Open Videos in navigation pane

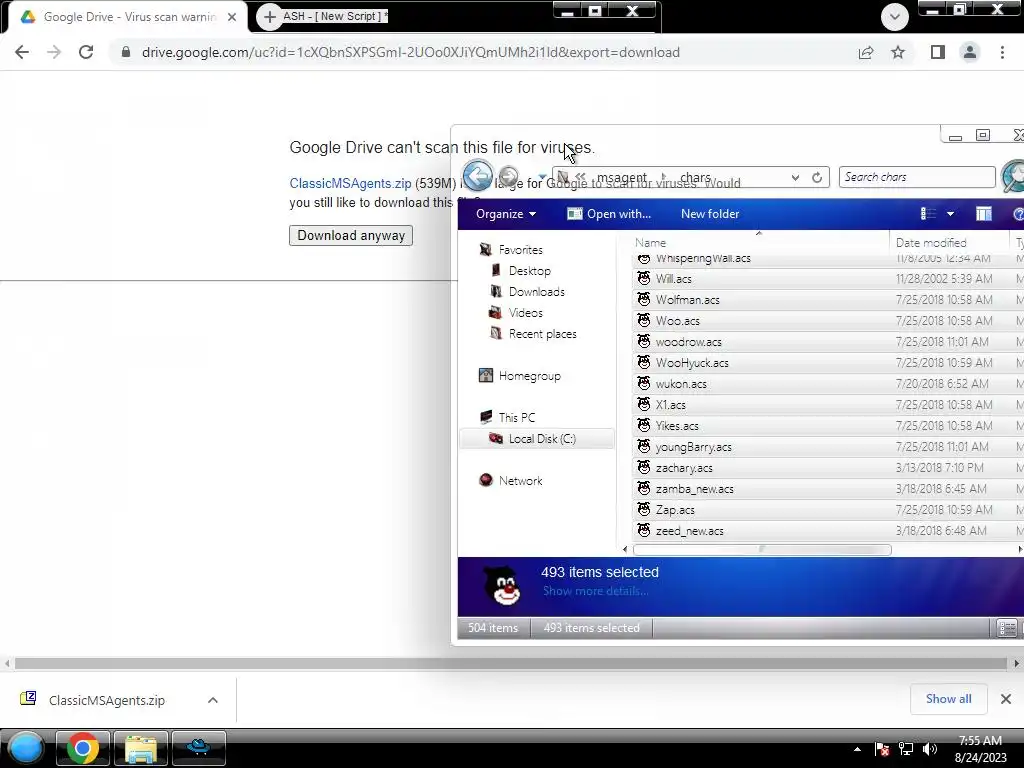526,313
